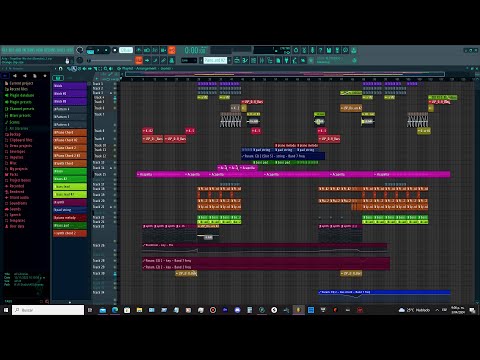480x360 pixels.
Task: Select the first purple Vocals pattern in picker
Action: tap(70, 86)
